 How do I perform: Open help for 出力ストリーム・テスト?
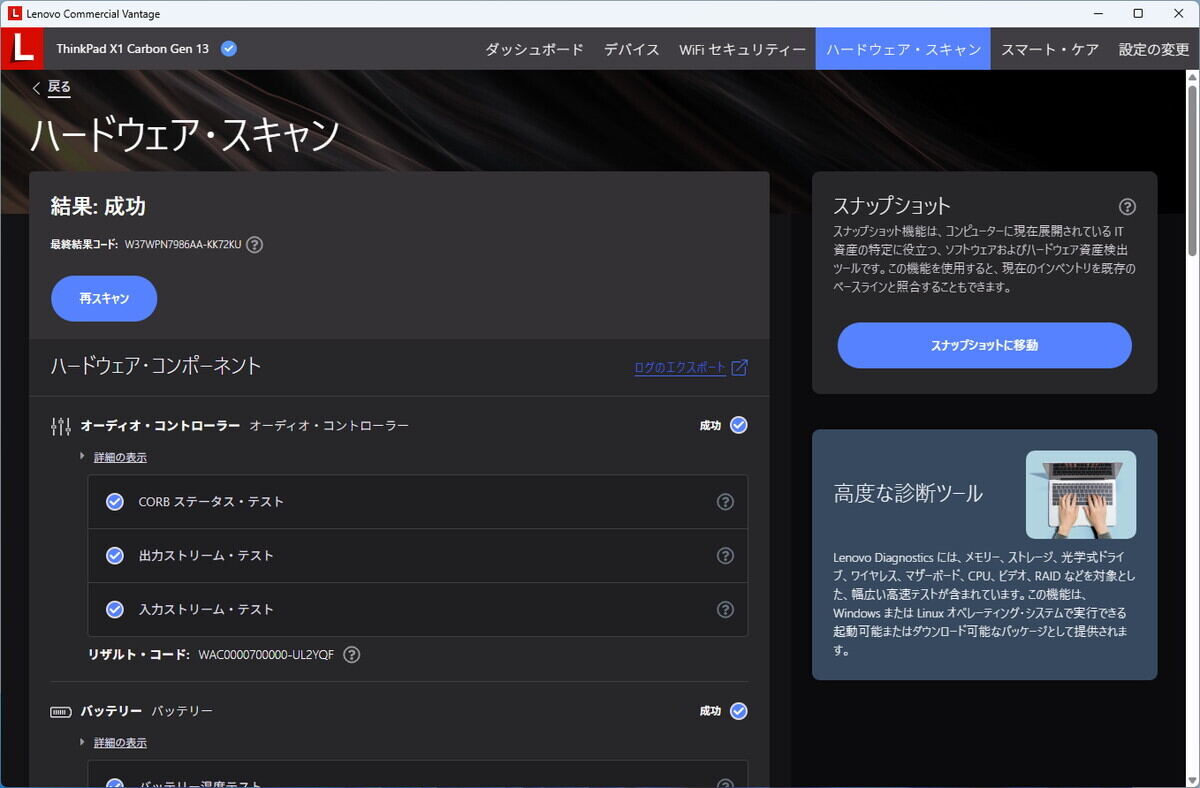click(726, 556)
